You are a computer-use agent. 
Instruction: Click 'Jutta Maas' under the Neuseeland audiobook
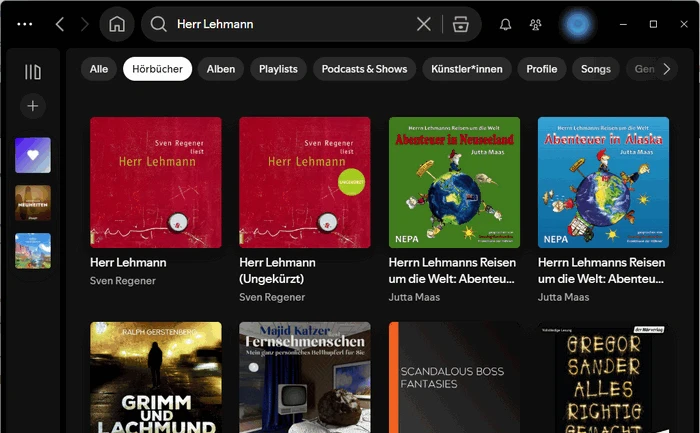(x=414, y=297)
